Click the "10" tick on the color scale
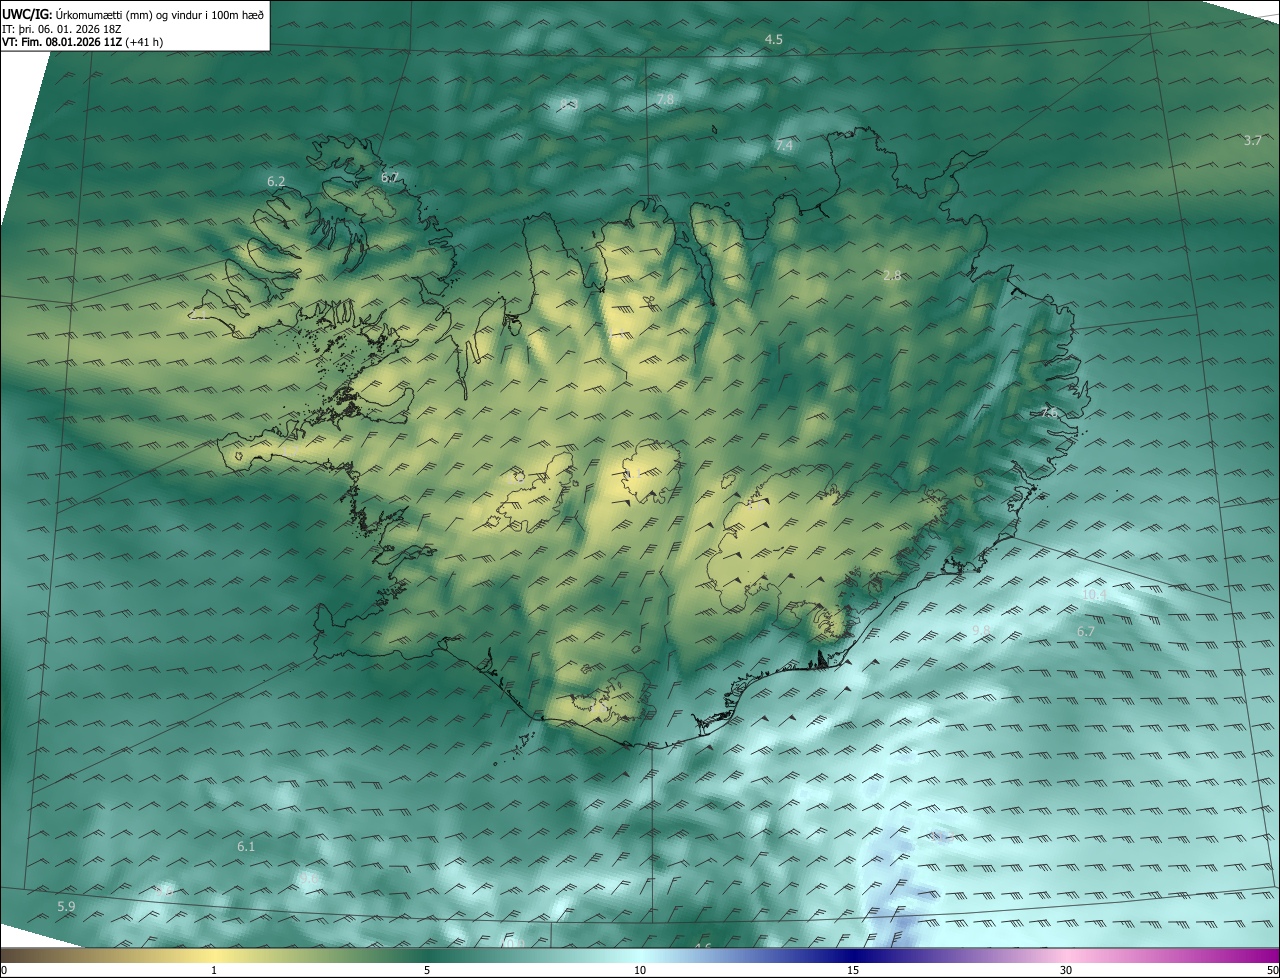This screenshot has width=1280, height=978. coord(640,971)
